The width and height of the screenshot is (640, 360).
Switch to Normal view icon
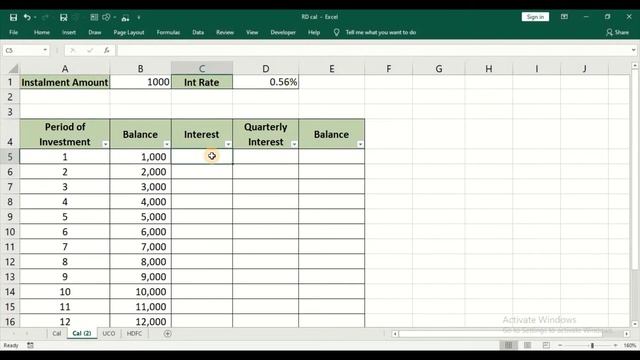pos(509,345)
